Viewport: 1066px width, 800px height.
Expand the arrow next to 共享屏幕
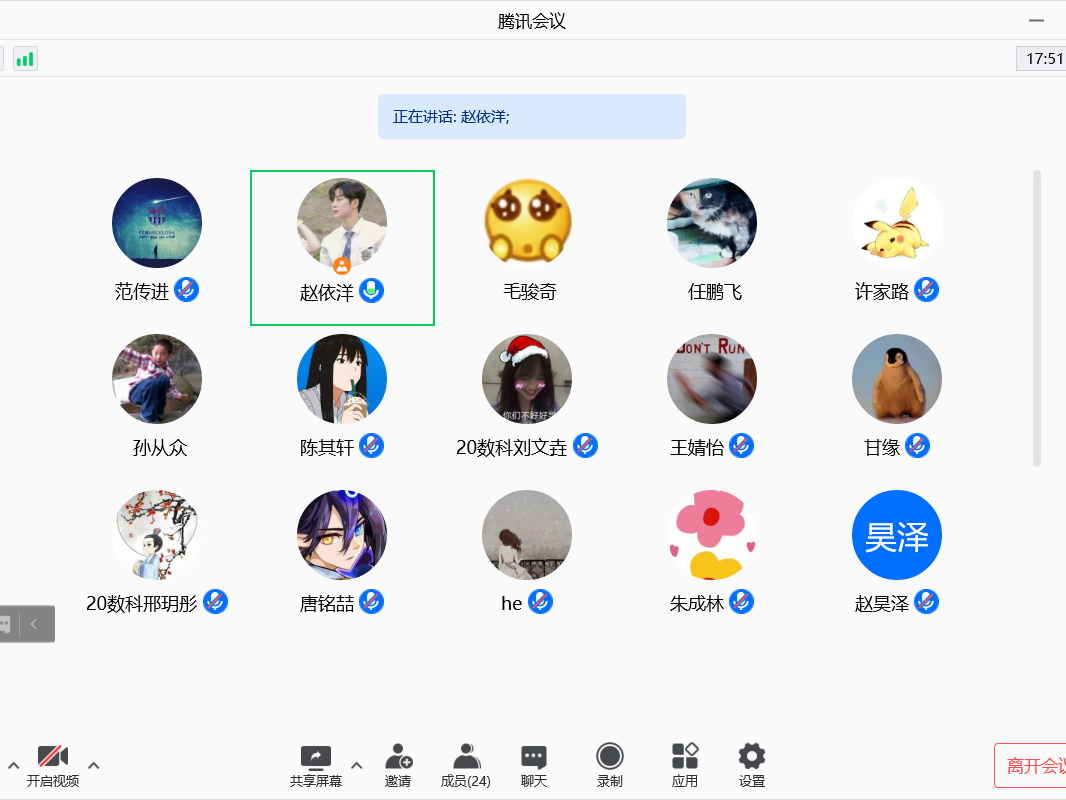(356, 766)
